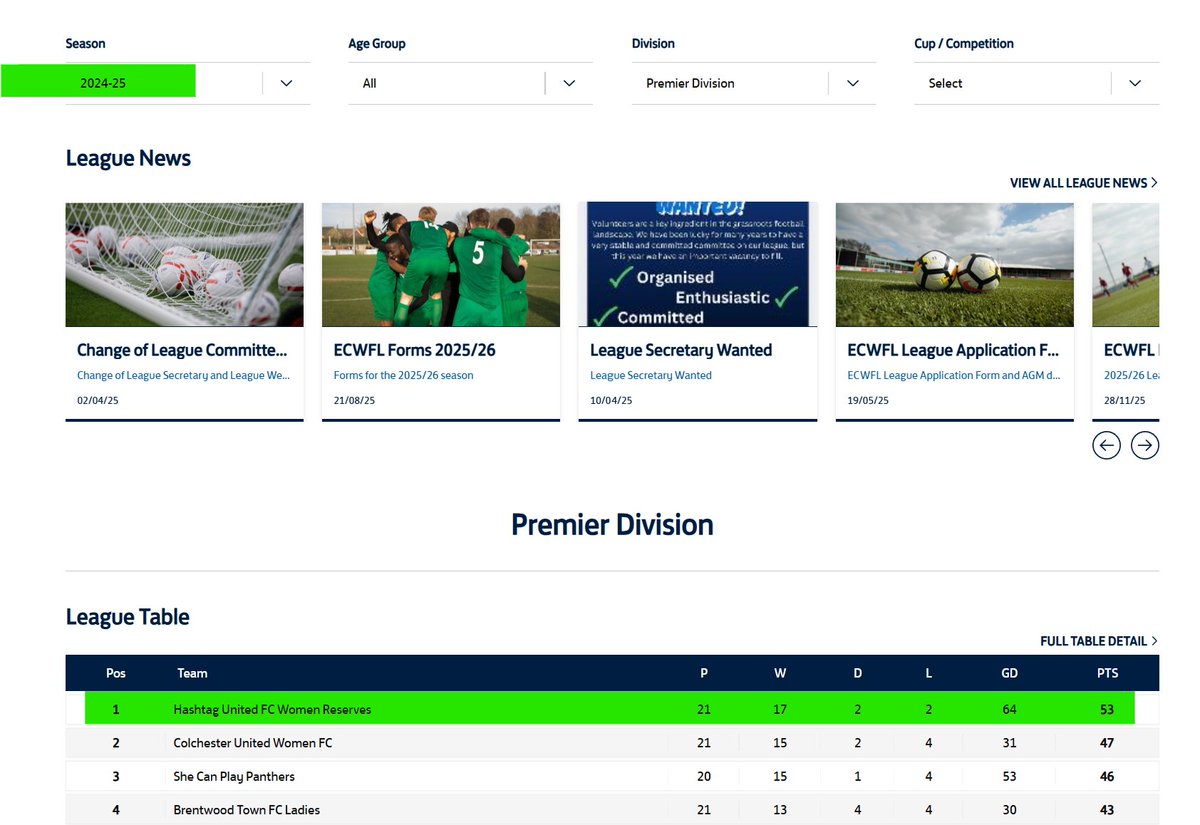Open the football net news thumbnail

coord(185,265)
